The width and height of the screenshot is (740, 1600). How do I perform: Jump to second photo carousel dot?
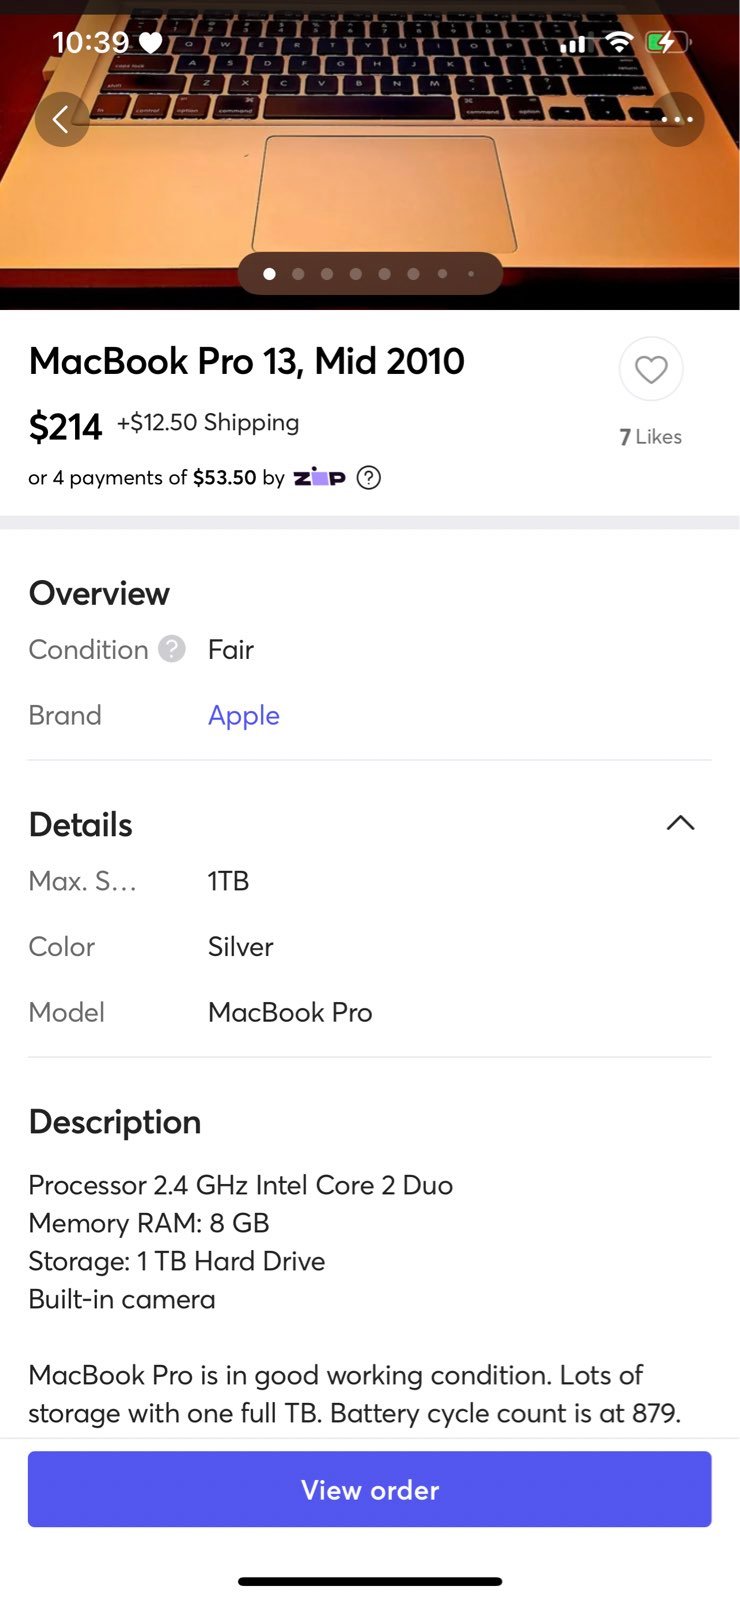pos(298,274)
